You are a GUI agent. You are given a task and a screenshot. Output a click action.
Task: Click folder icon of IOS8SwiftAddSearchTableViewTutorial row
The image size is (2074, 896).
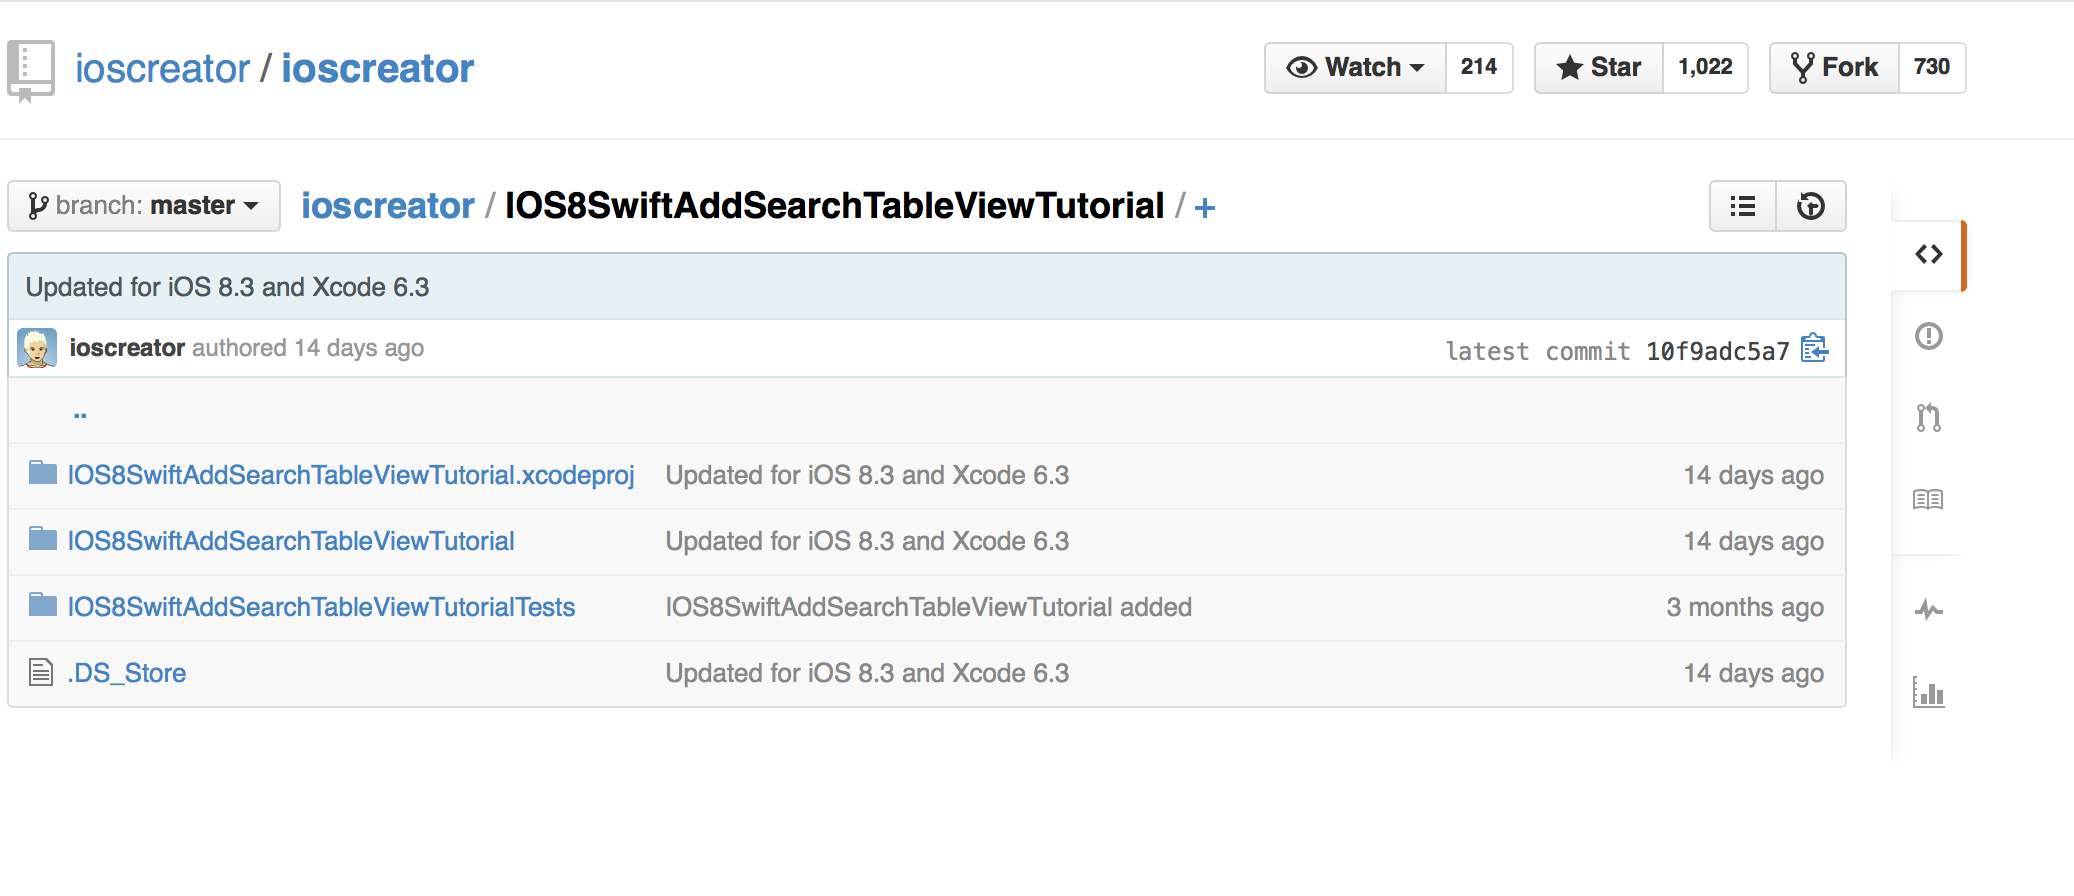click(43, 538)
